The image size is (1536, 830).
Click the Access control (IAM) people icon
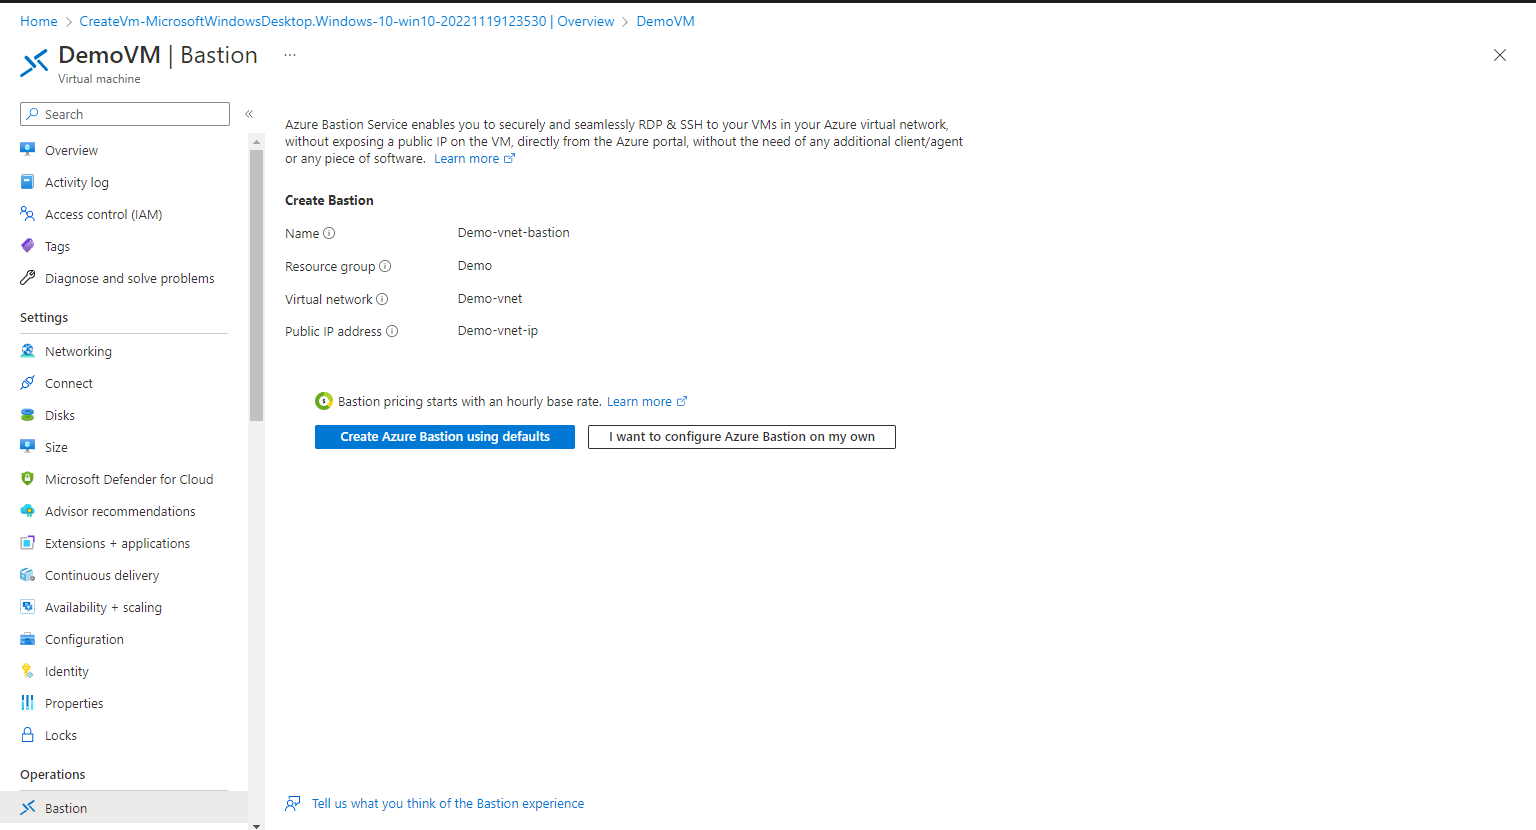pos(28,214)
